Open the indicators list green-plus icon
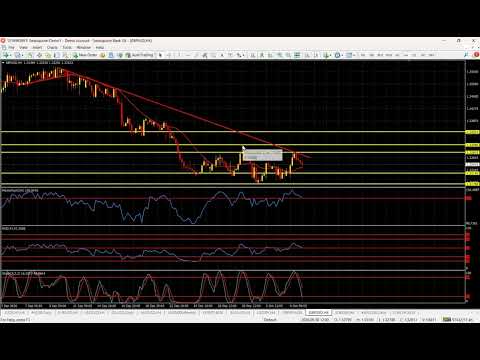This screenshot has height=360, width=480. pyautogui.click(x=327, y=55)
